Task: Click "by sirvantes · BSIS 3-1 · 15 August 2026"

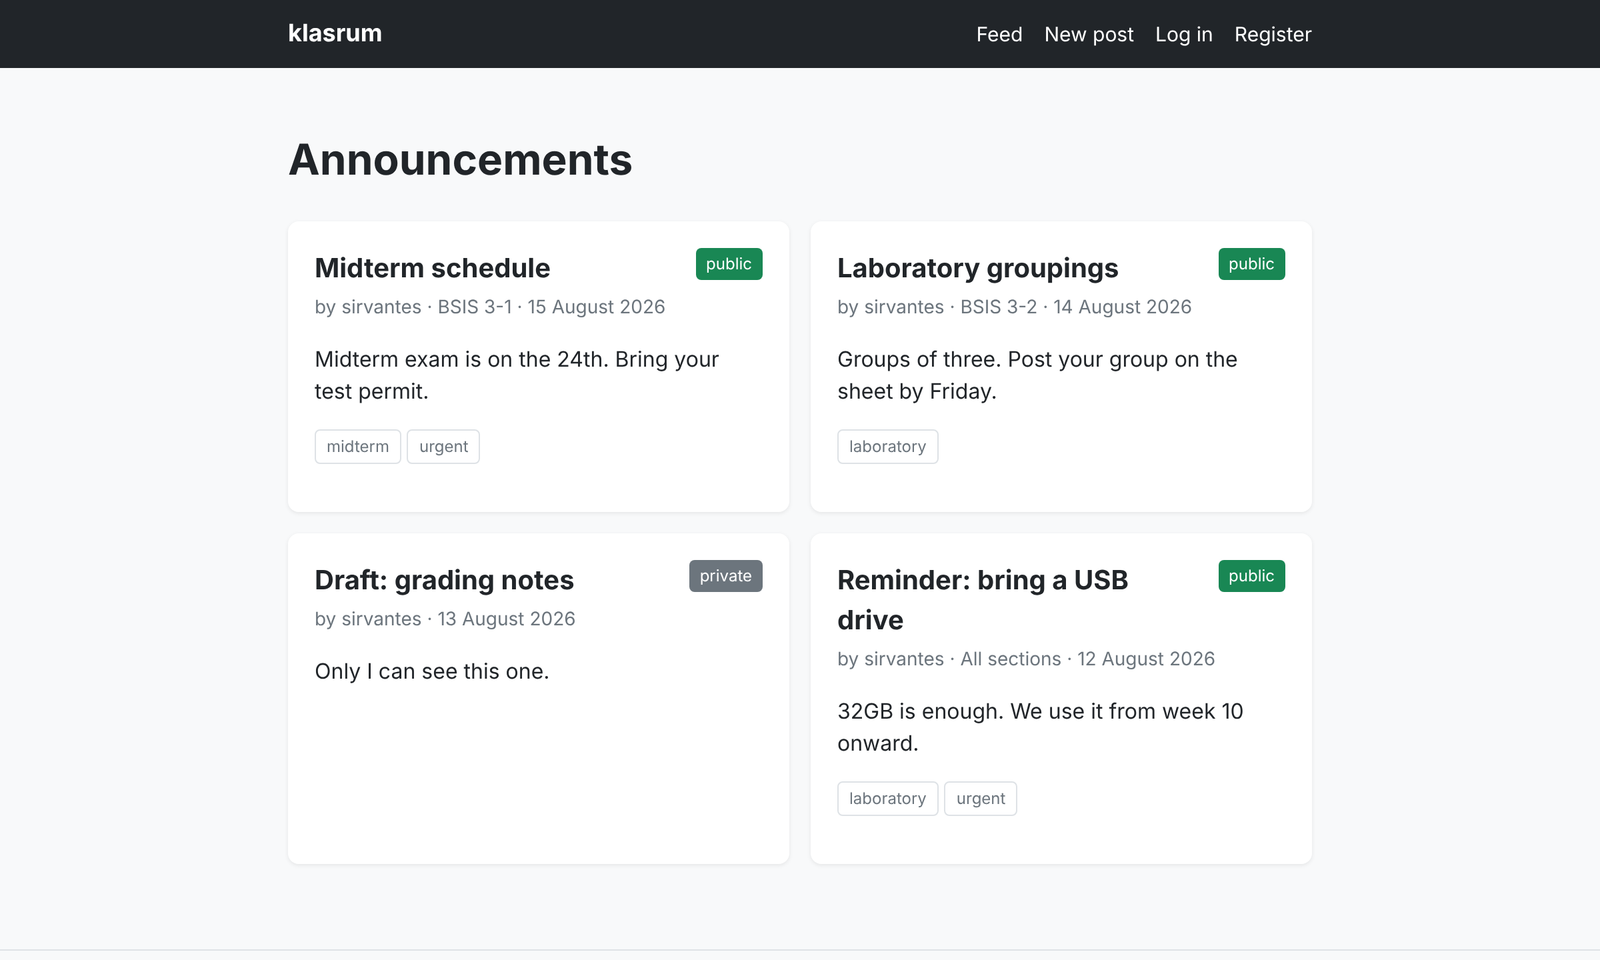Action: pos(490,307)
